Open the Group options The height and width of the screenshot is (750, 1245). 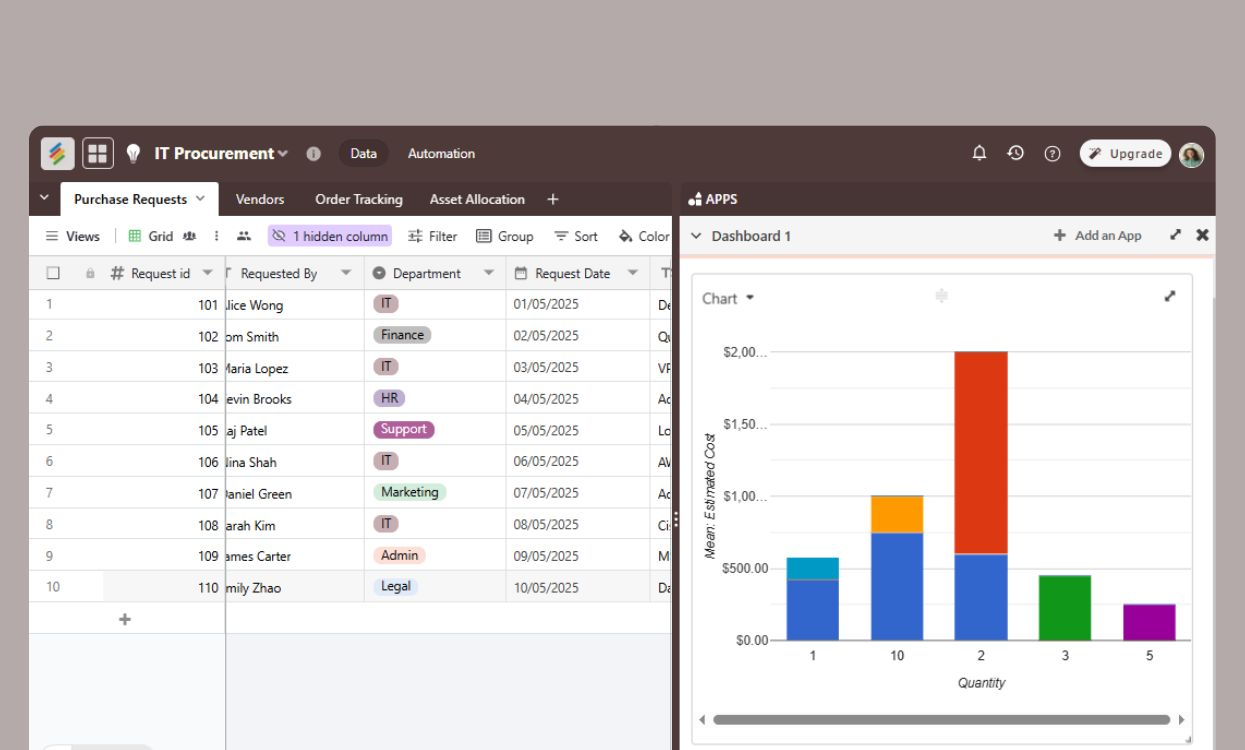coord(504,236)
